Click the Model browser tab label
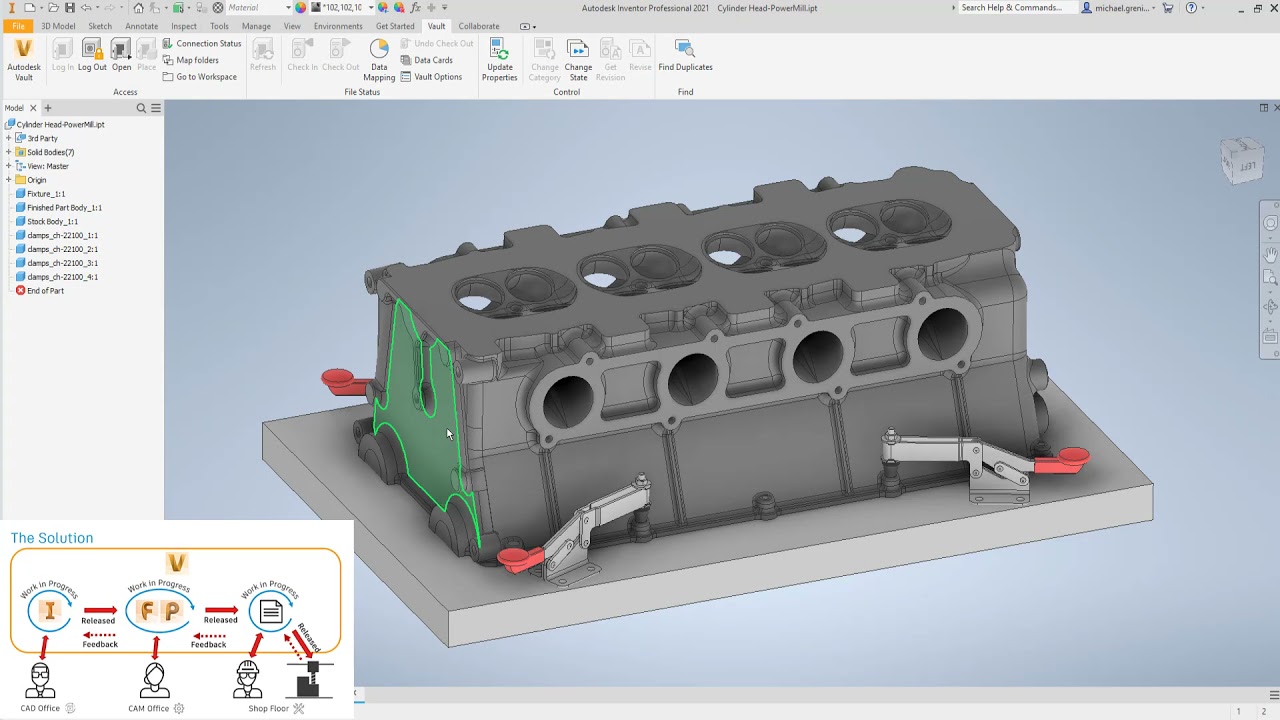The image size is (1280, 720). click(14, 108)
